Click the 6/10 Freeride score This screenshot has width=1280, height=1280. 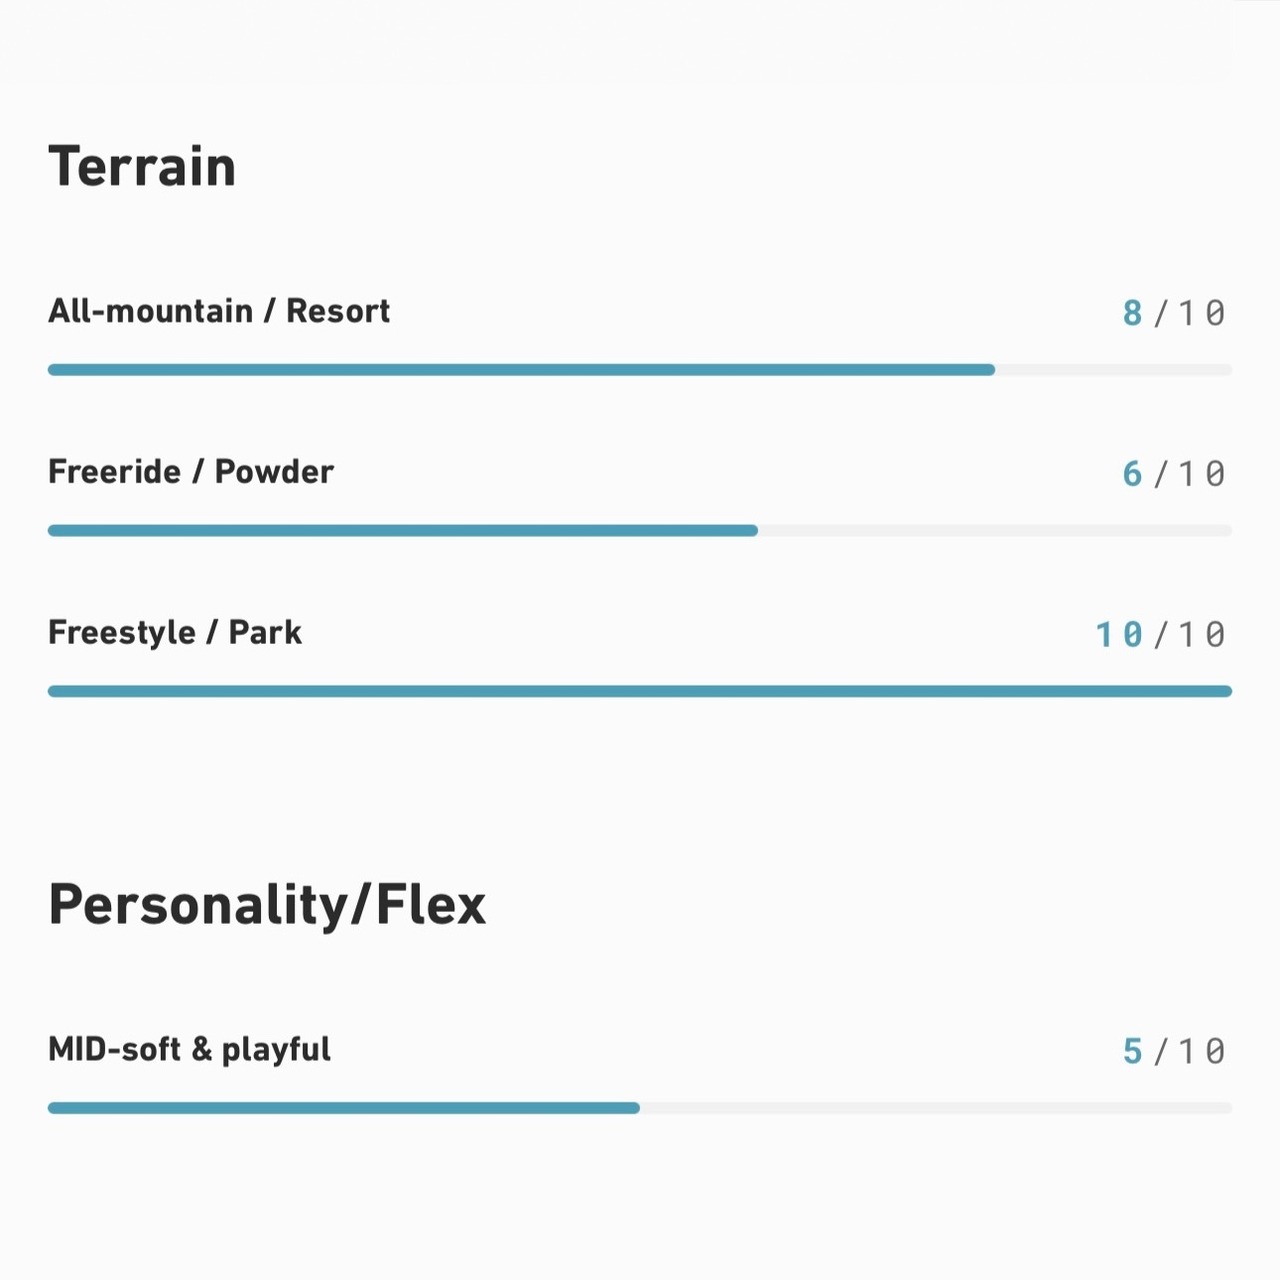(1174, 474)
